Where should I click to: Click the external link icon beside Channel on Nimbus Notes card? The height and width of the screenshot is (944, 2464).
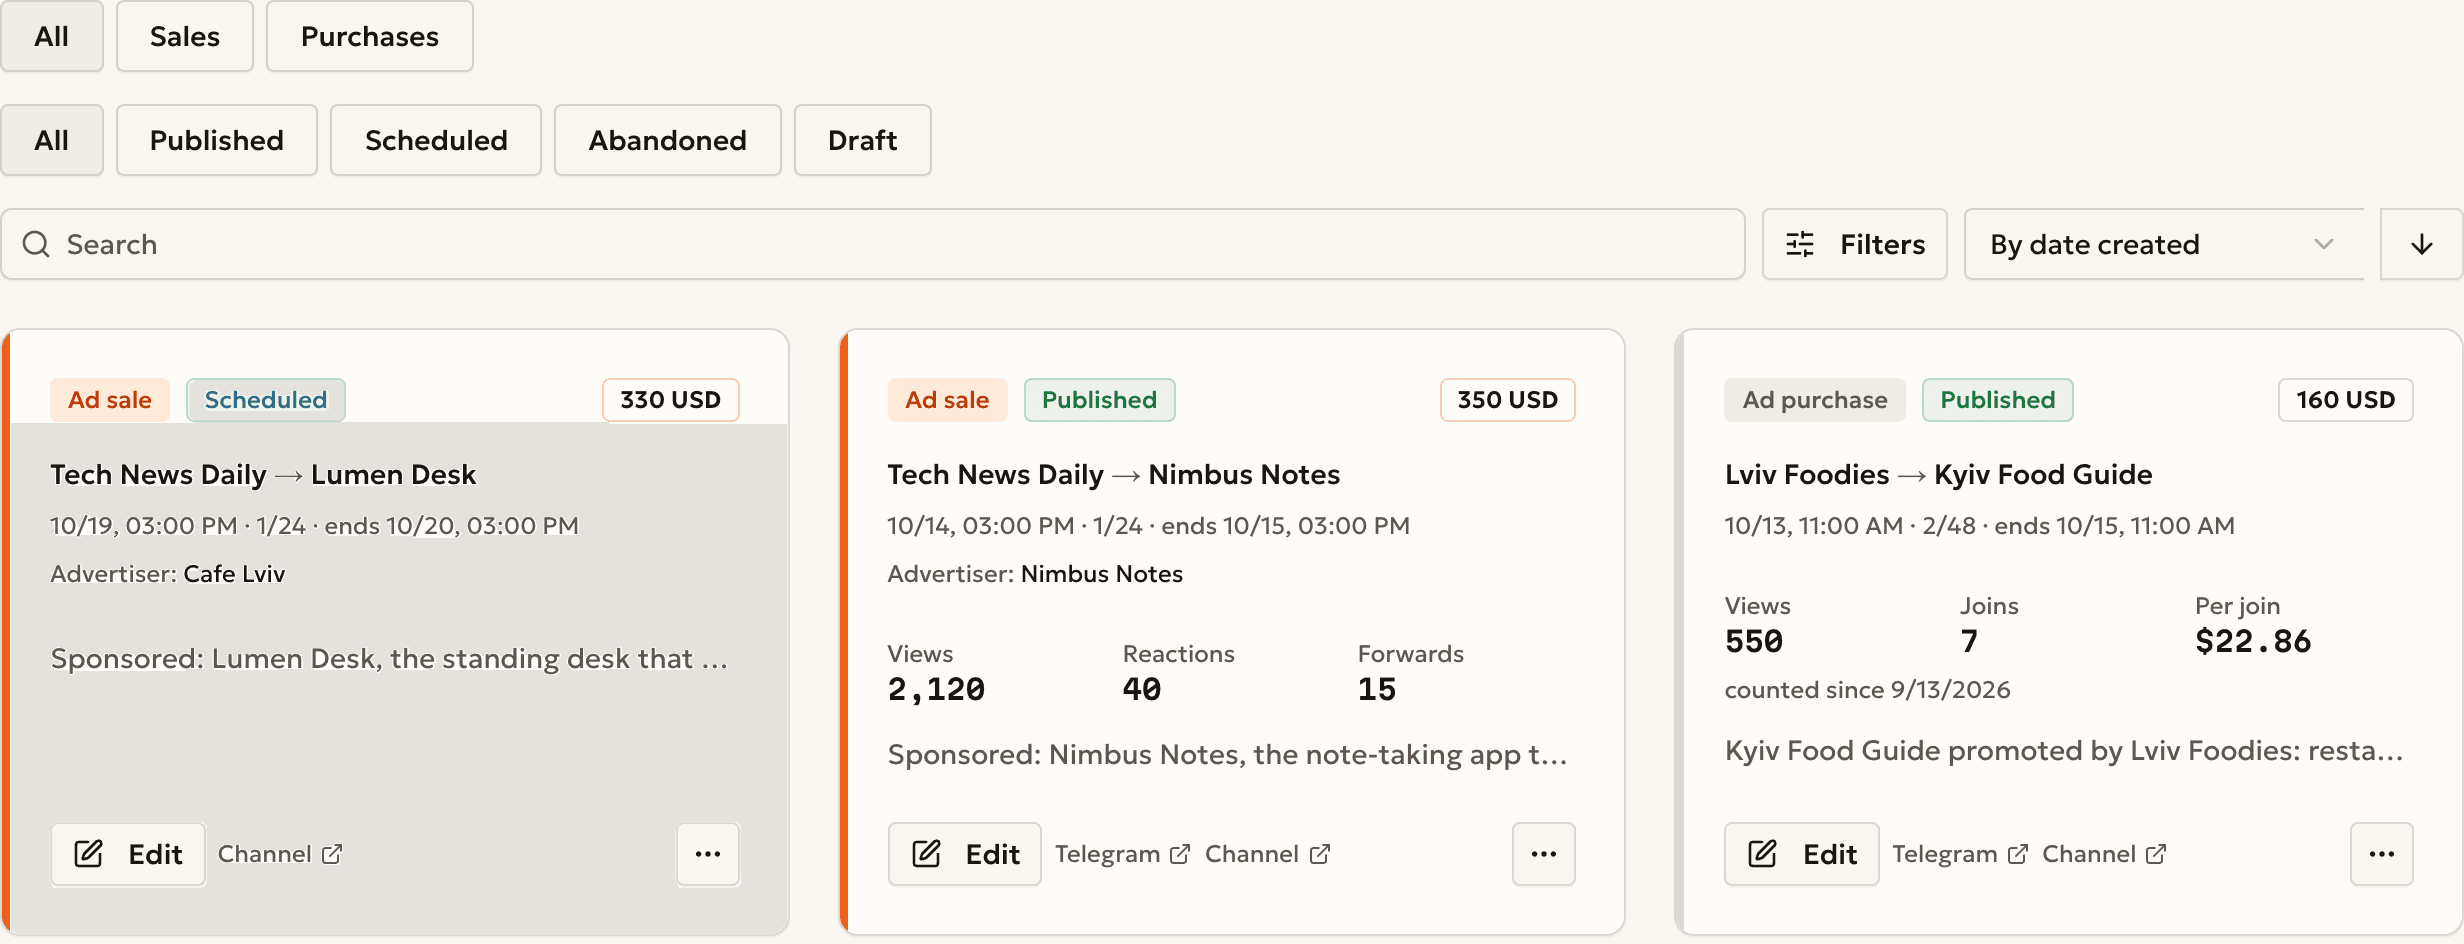click(x=1320, y=854)
